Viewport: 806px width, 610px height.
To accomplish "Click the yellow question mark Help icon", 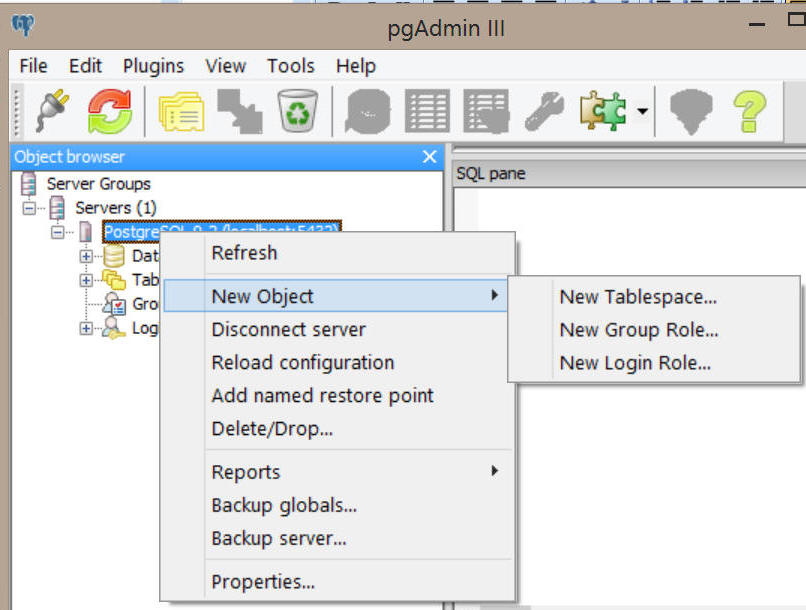I will (750, 111).
